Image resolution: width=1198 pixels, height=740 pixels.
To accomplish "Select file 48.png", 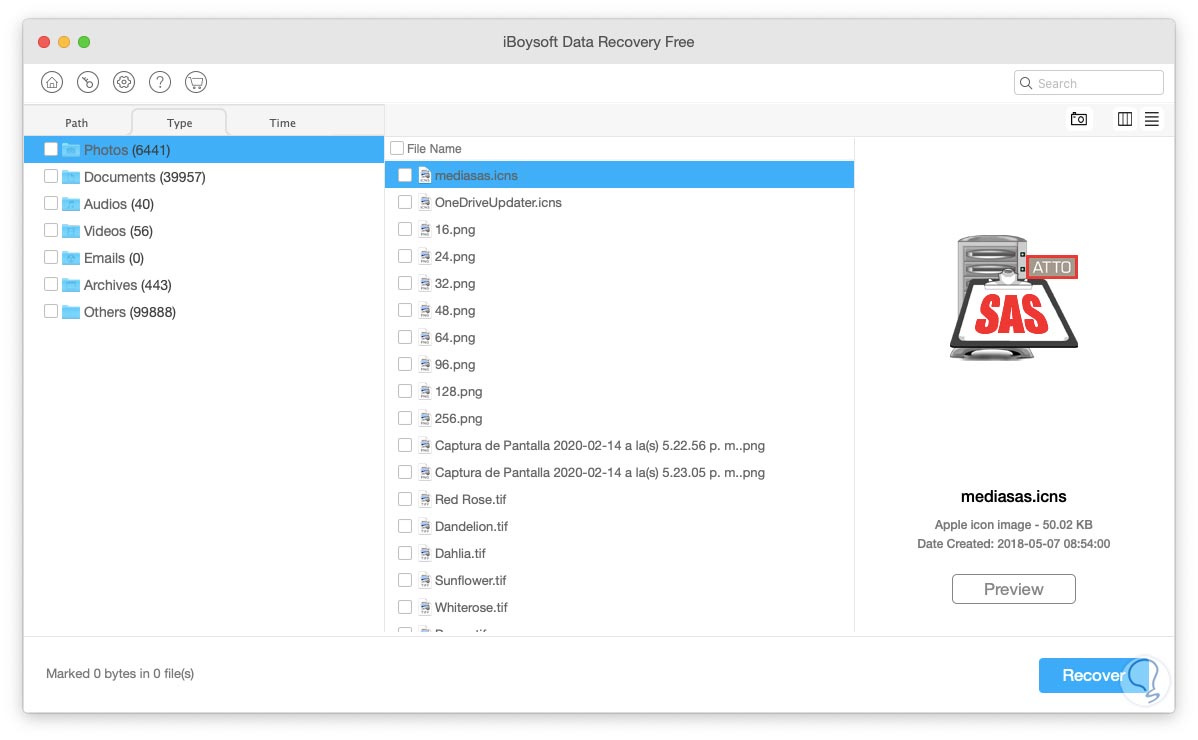I will tap(620, 311).
